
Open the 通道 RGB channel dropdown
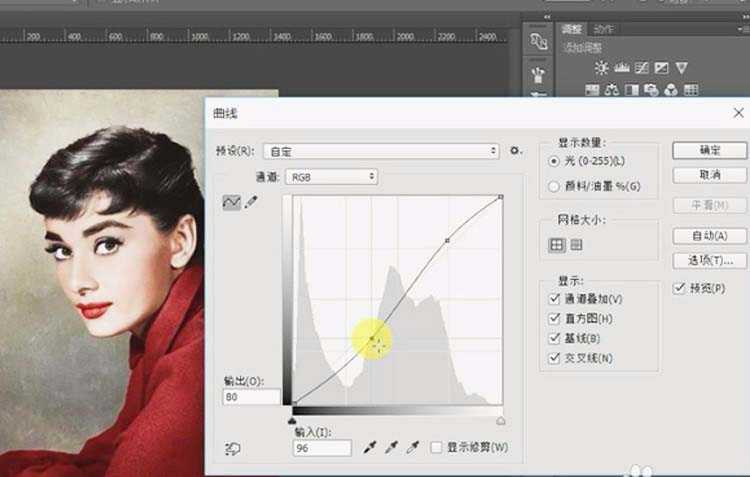pyautogui.click(x=331, y=177)
